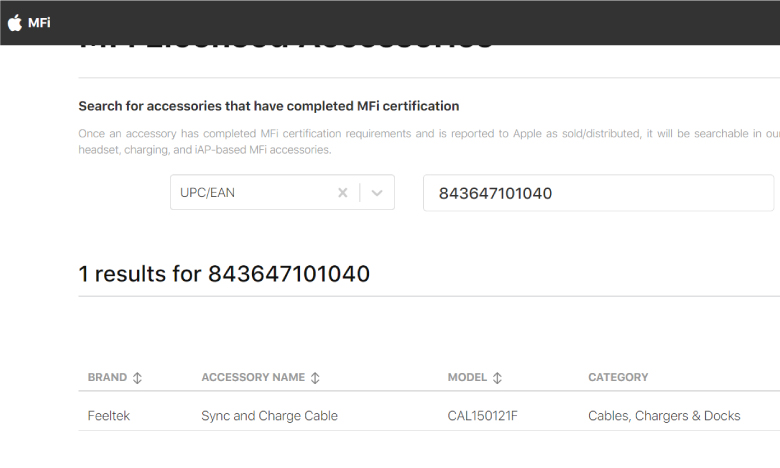
Task: Open the MFi home link
Action: point(39,23)
